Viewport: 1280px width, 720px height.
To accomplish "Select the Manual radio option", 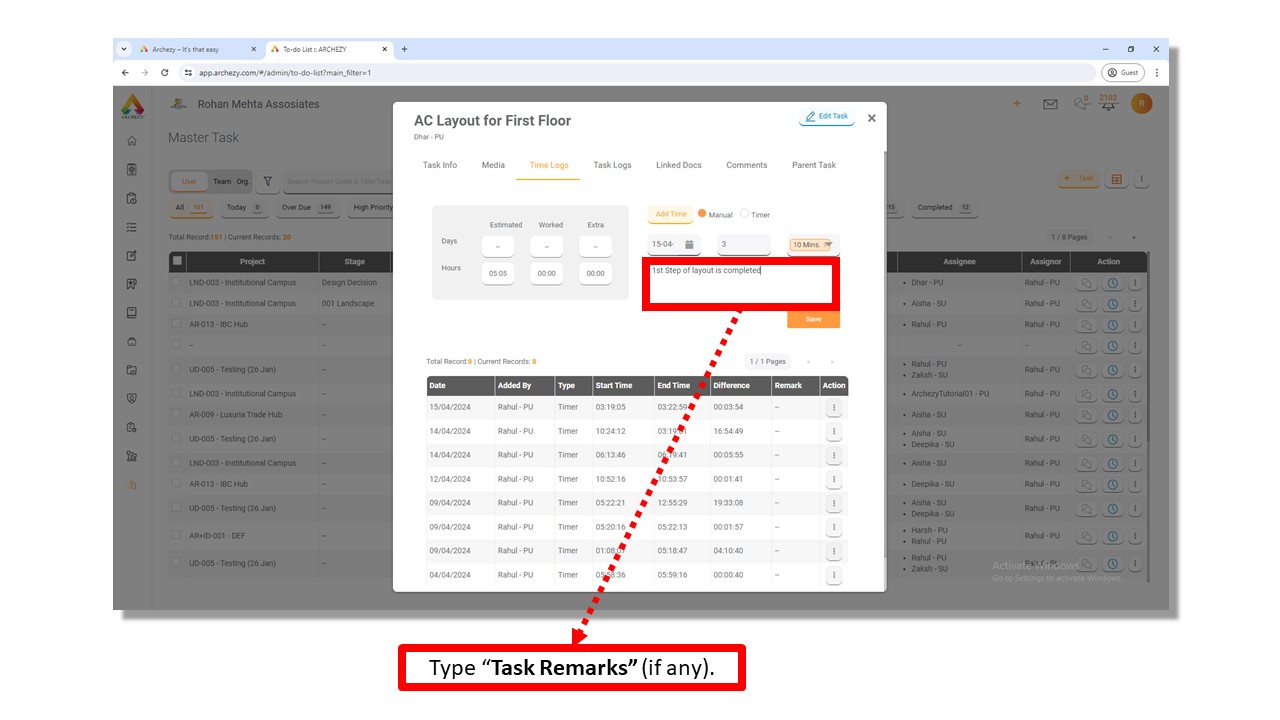I will coord(702,214).
